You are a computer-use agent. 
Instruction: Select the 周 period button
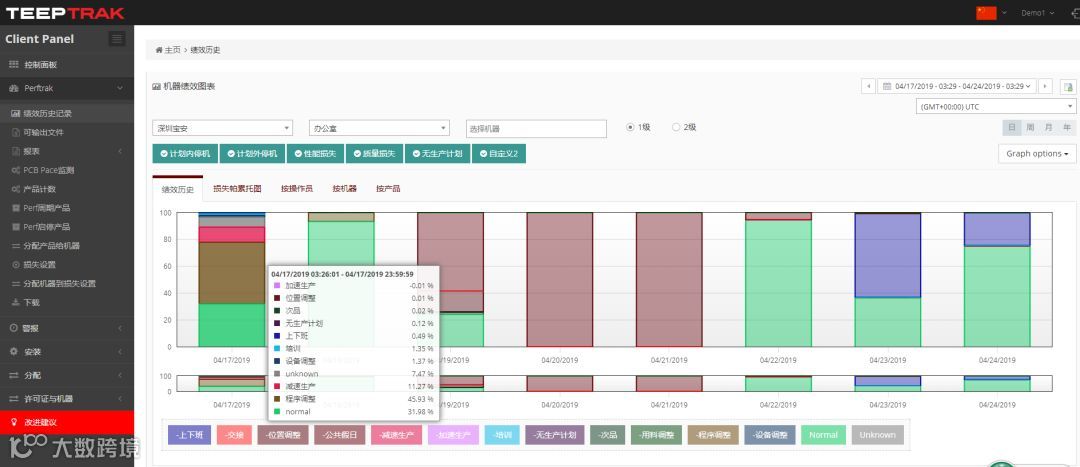tap(1030, 127)
